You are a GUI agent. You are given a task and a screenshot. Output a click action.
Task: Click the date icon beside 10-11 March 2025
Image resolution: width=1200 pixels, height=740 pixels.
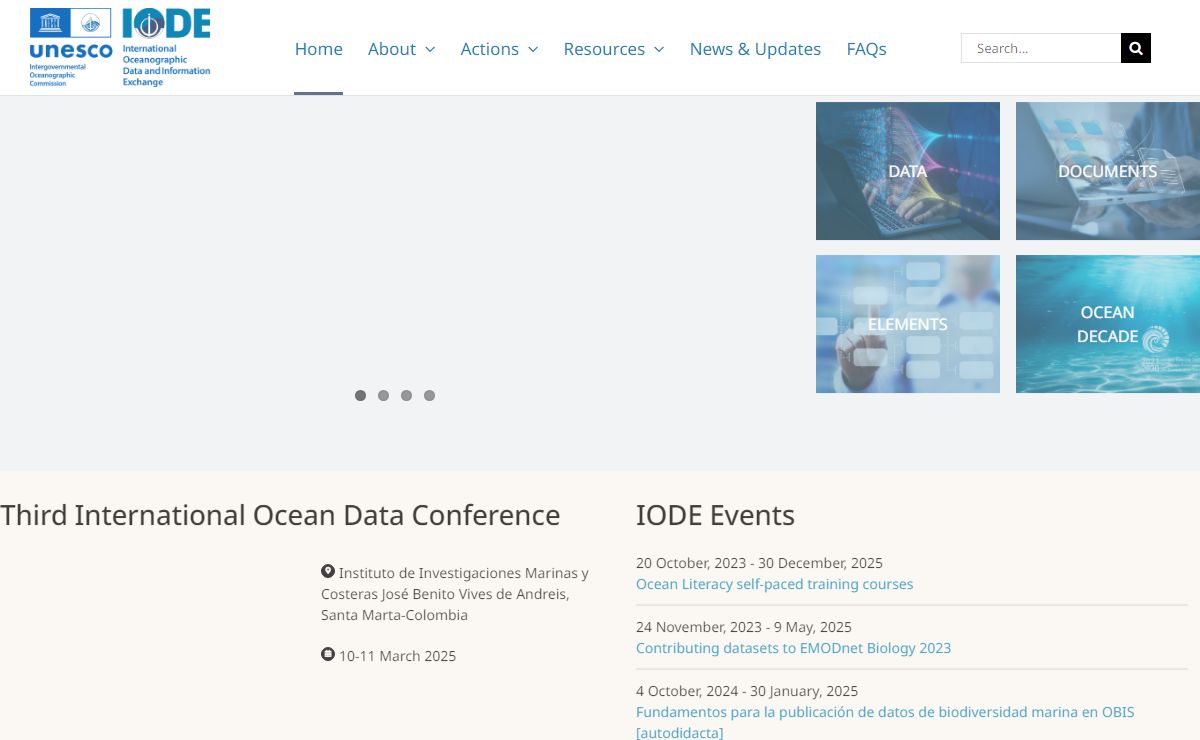328,654
